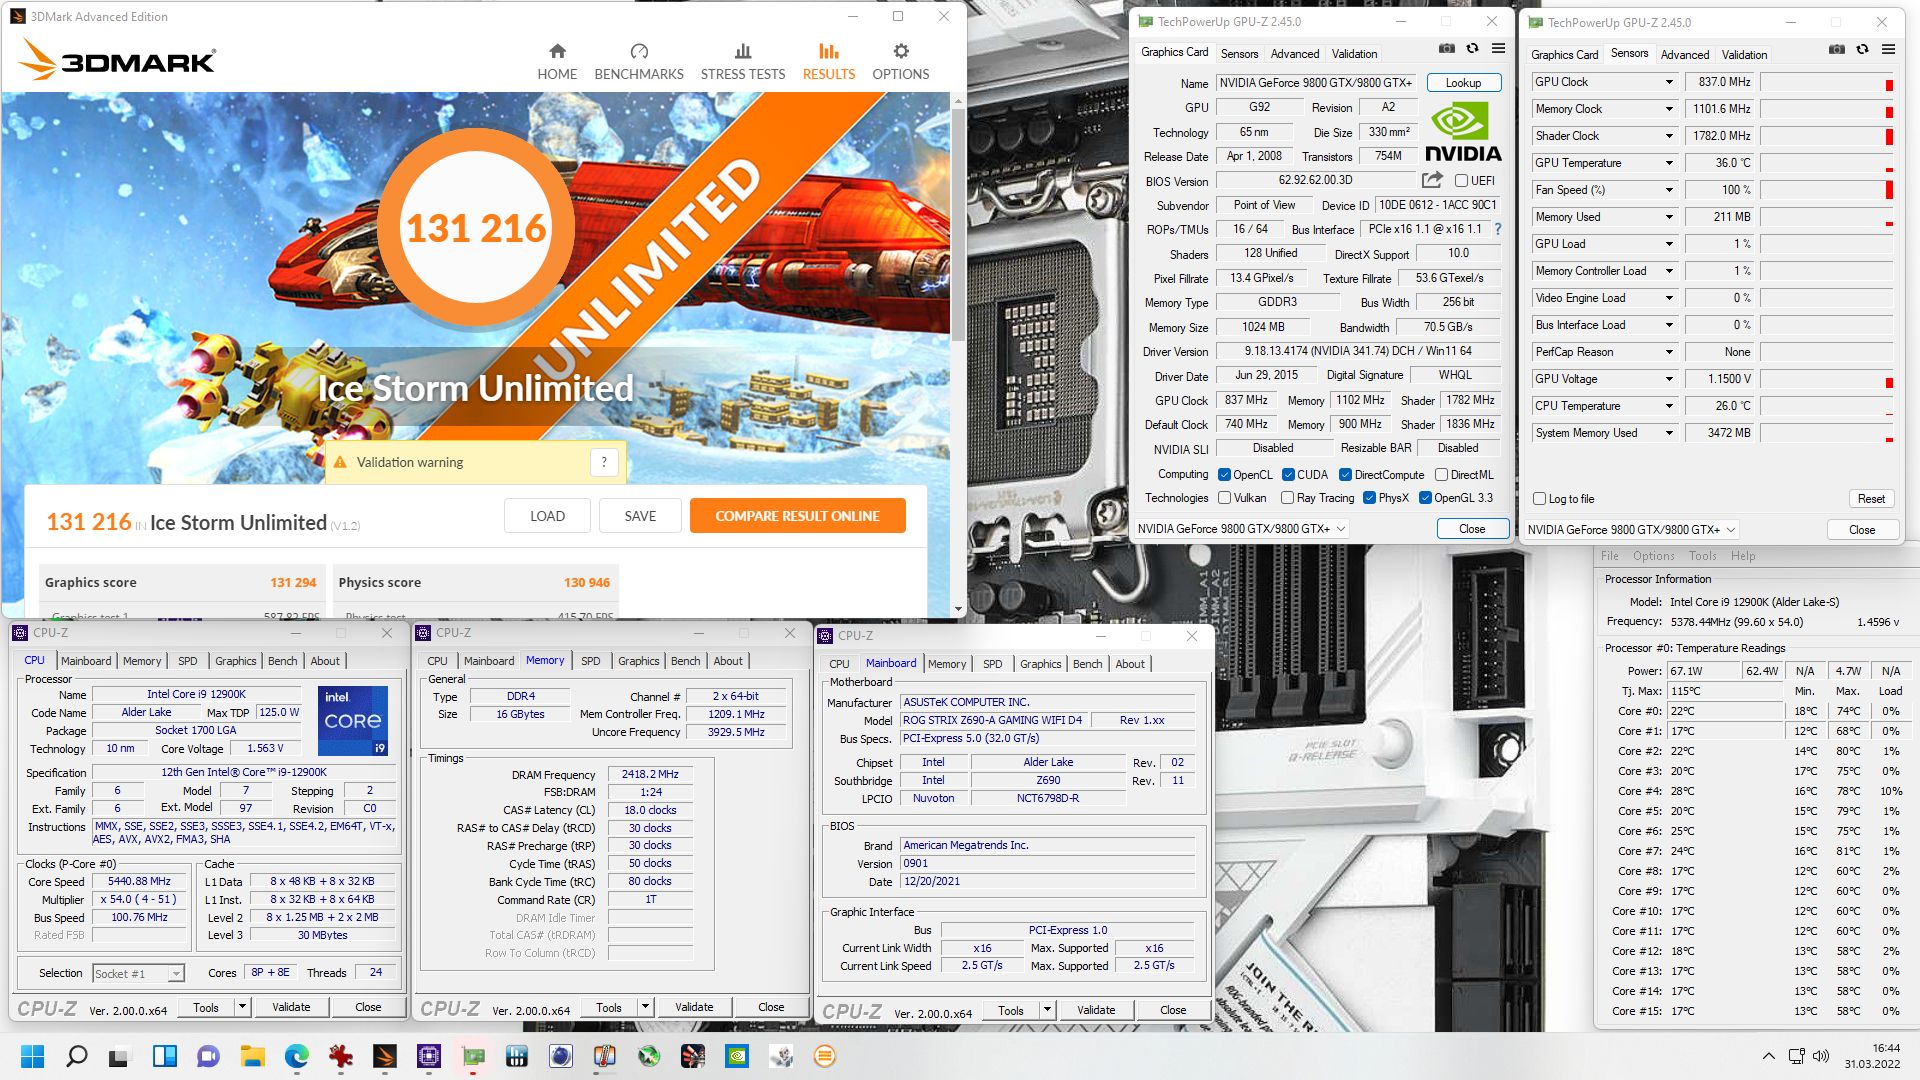This screenshot has width=1920, height=1080.
Task: Open Options menu in Core Temp window
Action: [1653, 556]
